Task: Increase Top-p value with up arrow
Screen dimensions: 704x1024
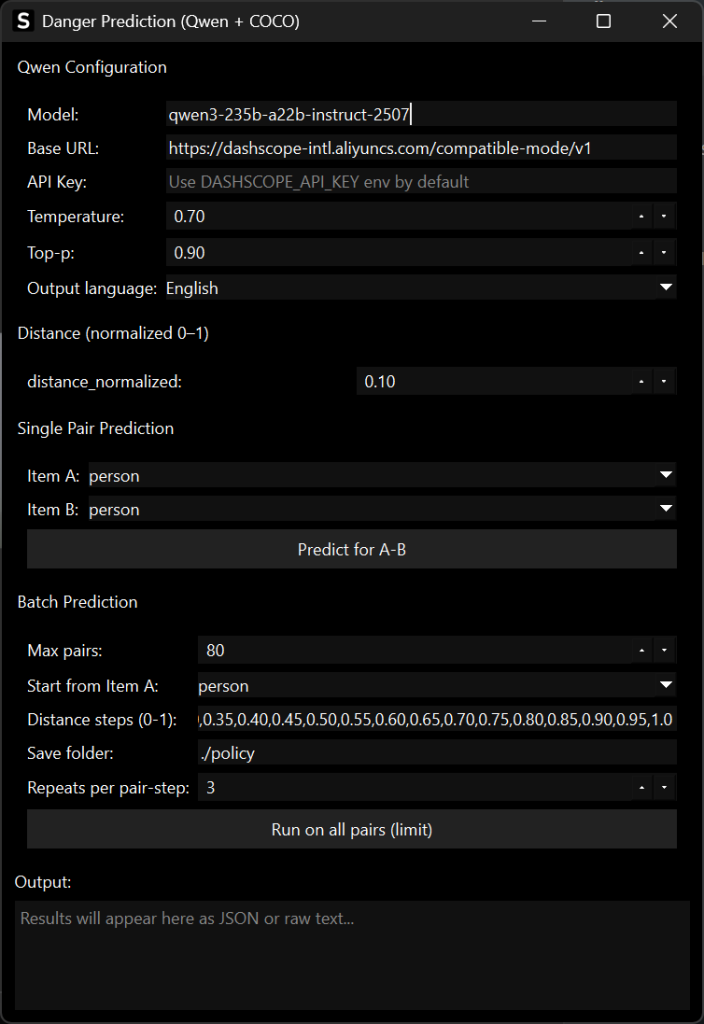Action: [641, 253]
